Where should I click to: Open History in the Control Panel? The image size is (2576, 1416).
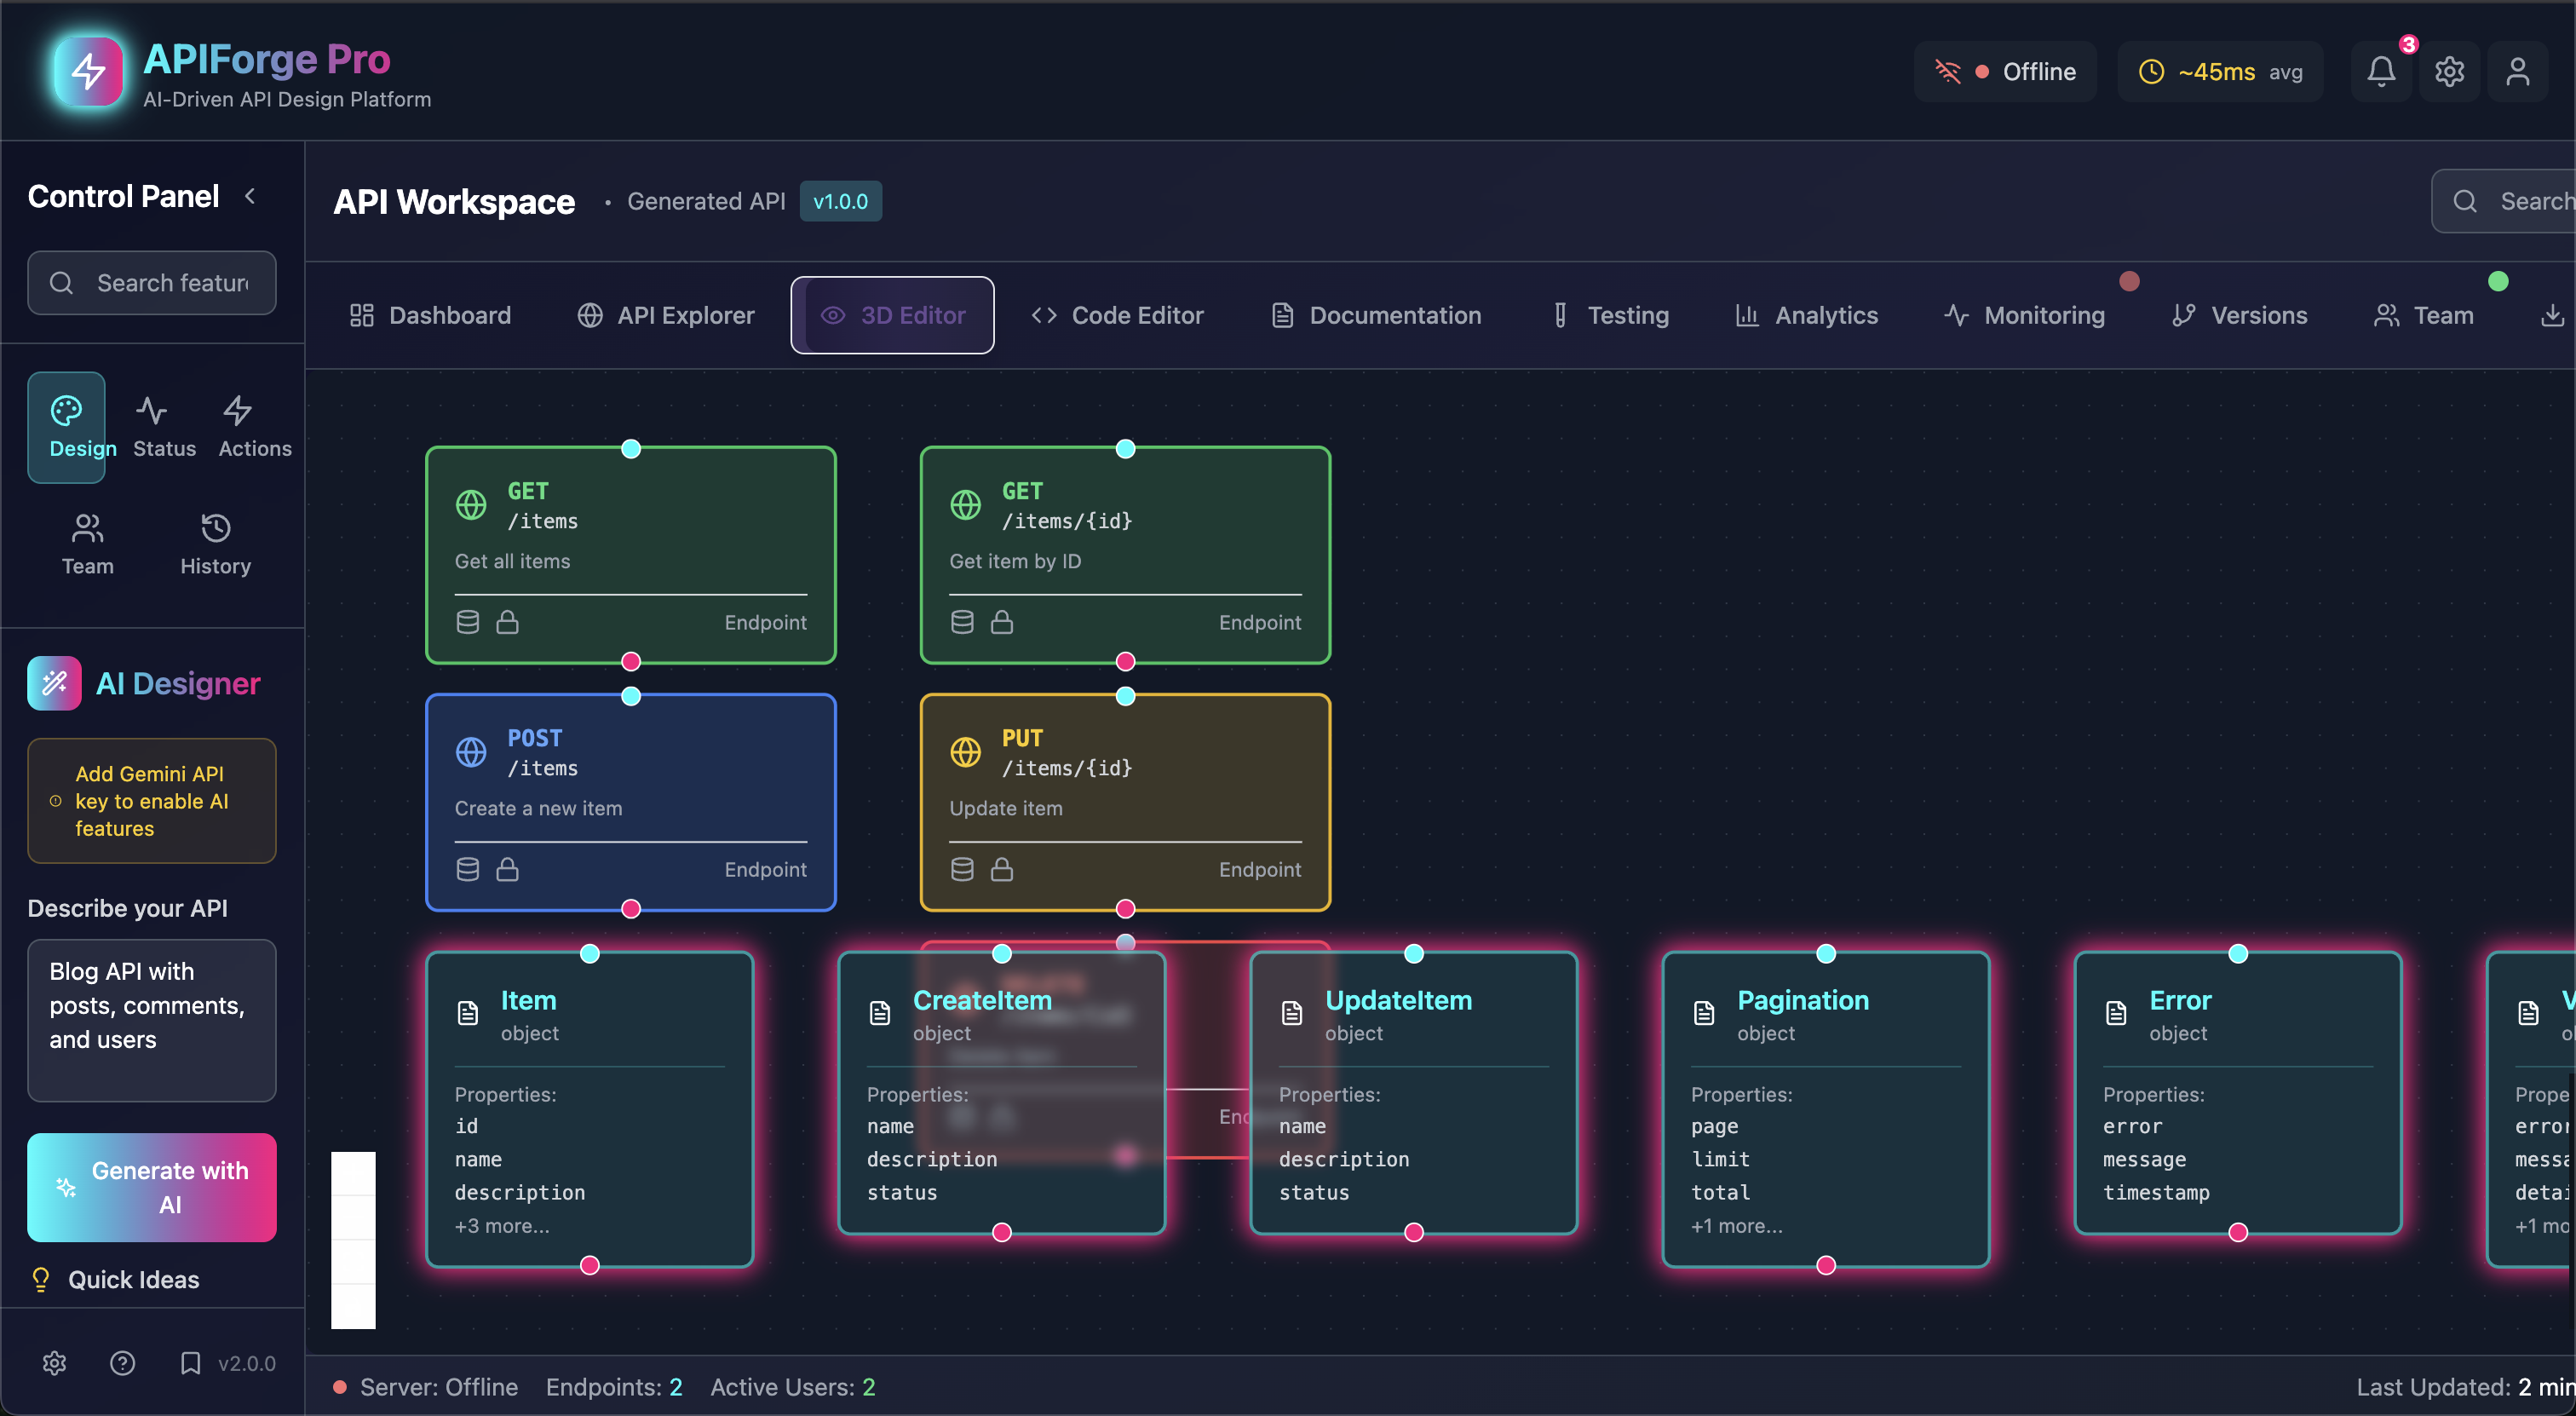pos(215,544)
